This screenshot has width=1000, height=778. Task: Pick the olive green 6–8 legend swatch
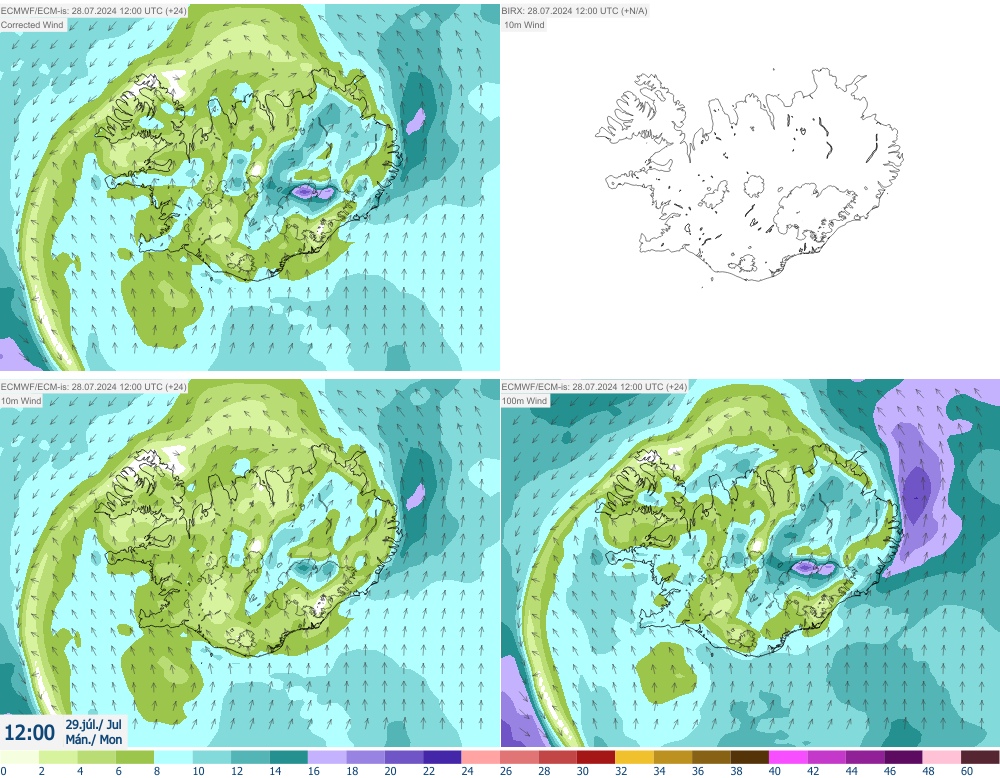[135, 757]
